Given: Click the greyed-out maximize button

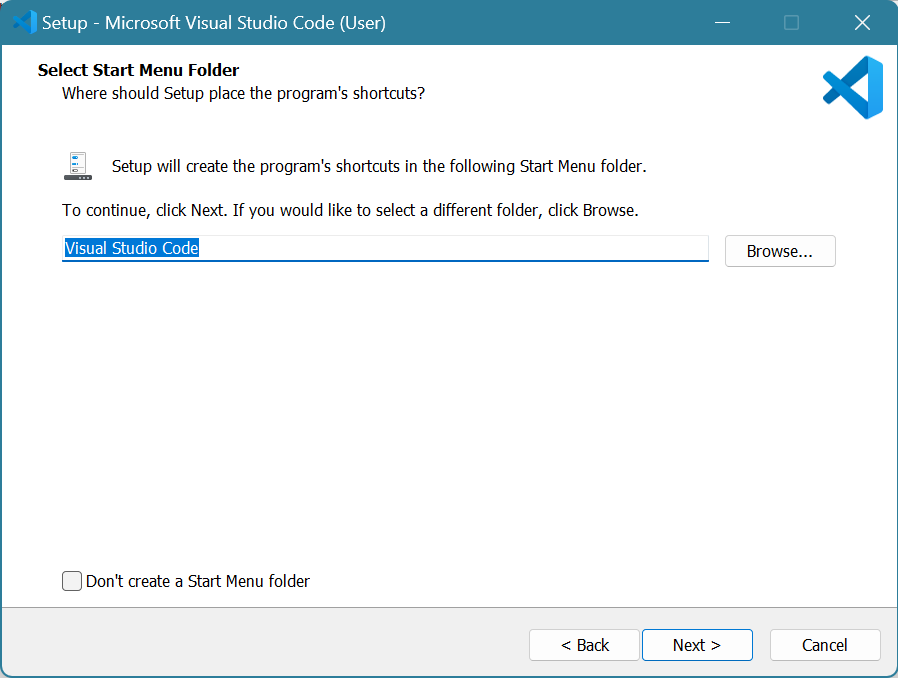Looking at the screenshot, I should click(791, 22).
